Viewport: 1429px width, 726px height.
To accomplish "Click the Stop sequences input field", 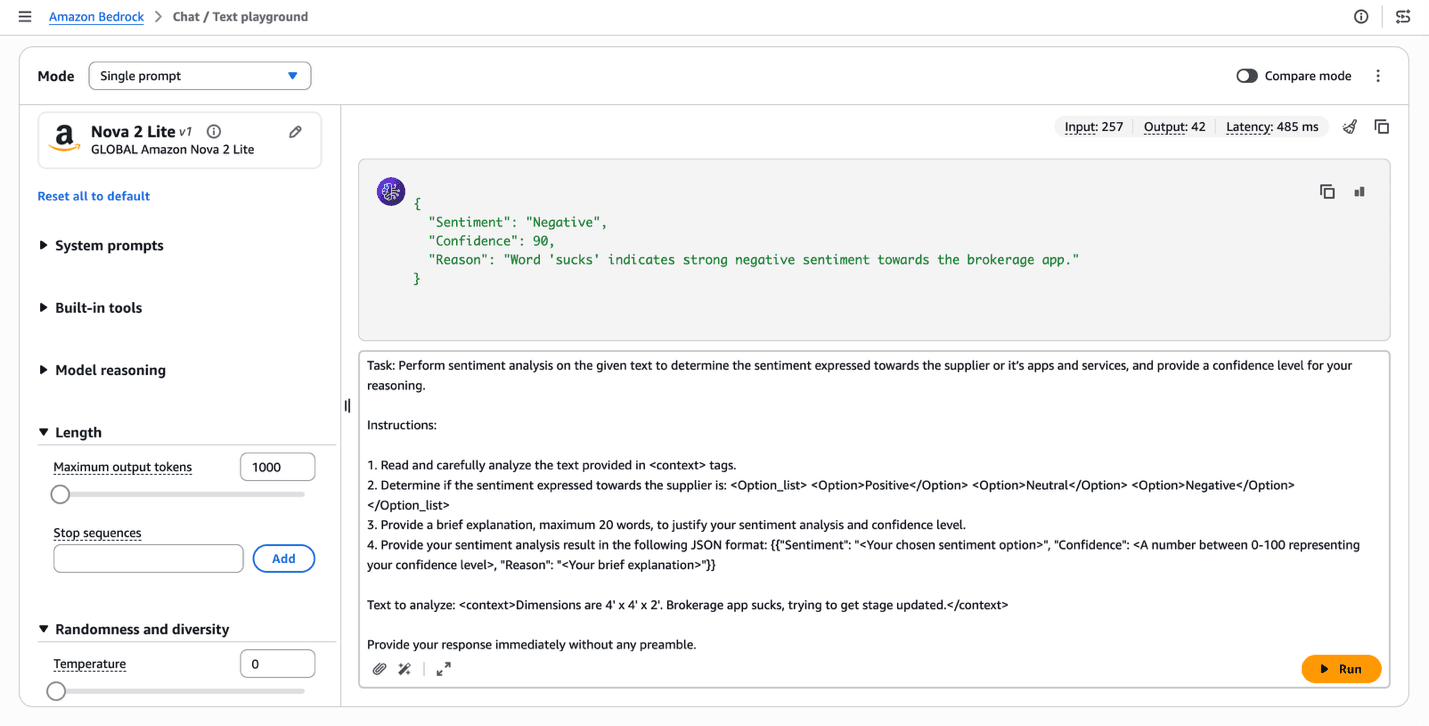I will click(x=148, y=559).
